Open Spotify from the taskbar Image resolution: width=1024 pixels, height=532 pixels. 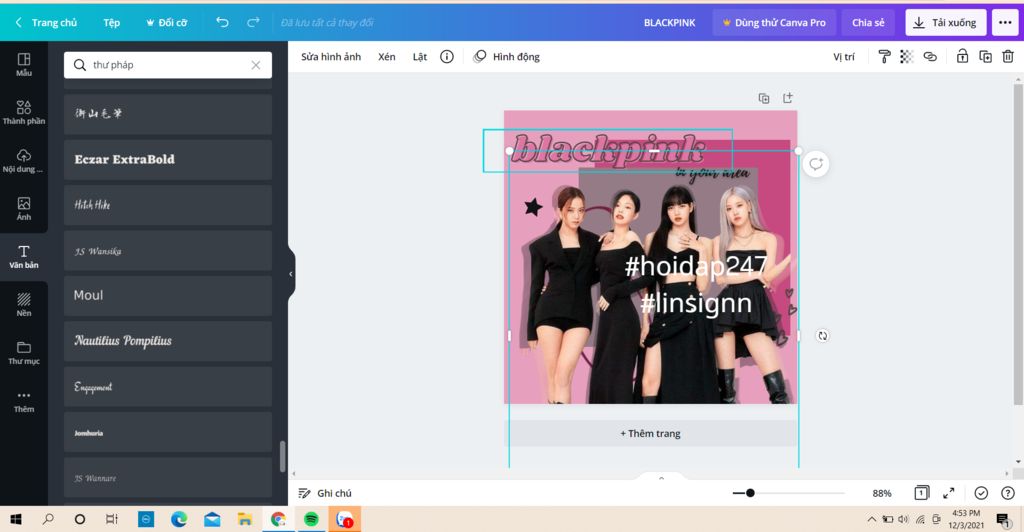(x=312, y=519)
